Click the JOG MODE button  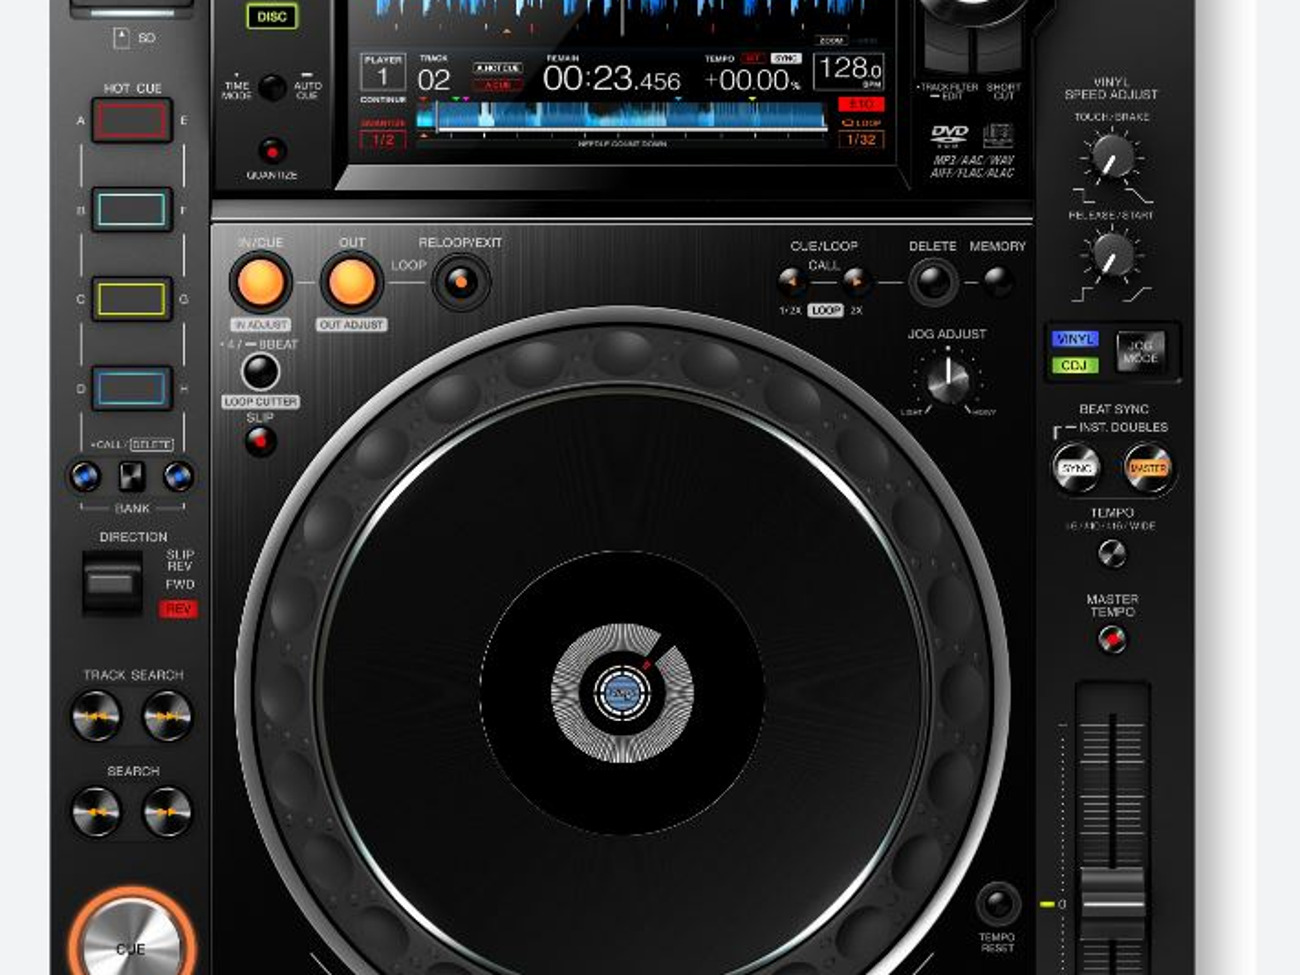tap(1141, 352)
